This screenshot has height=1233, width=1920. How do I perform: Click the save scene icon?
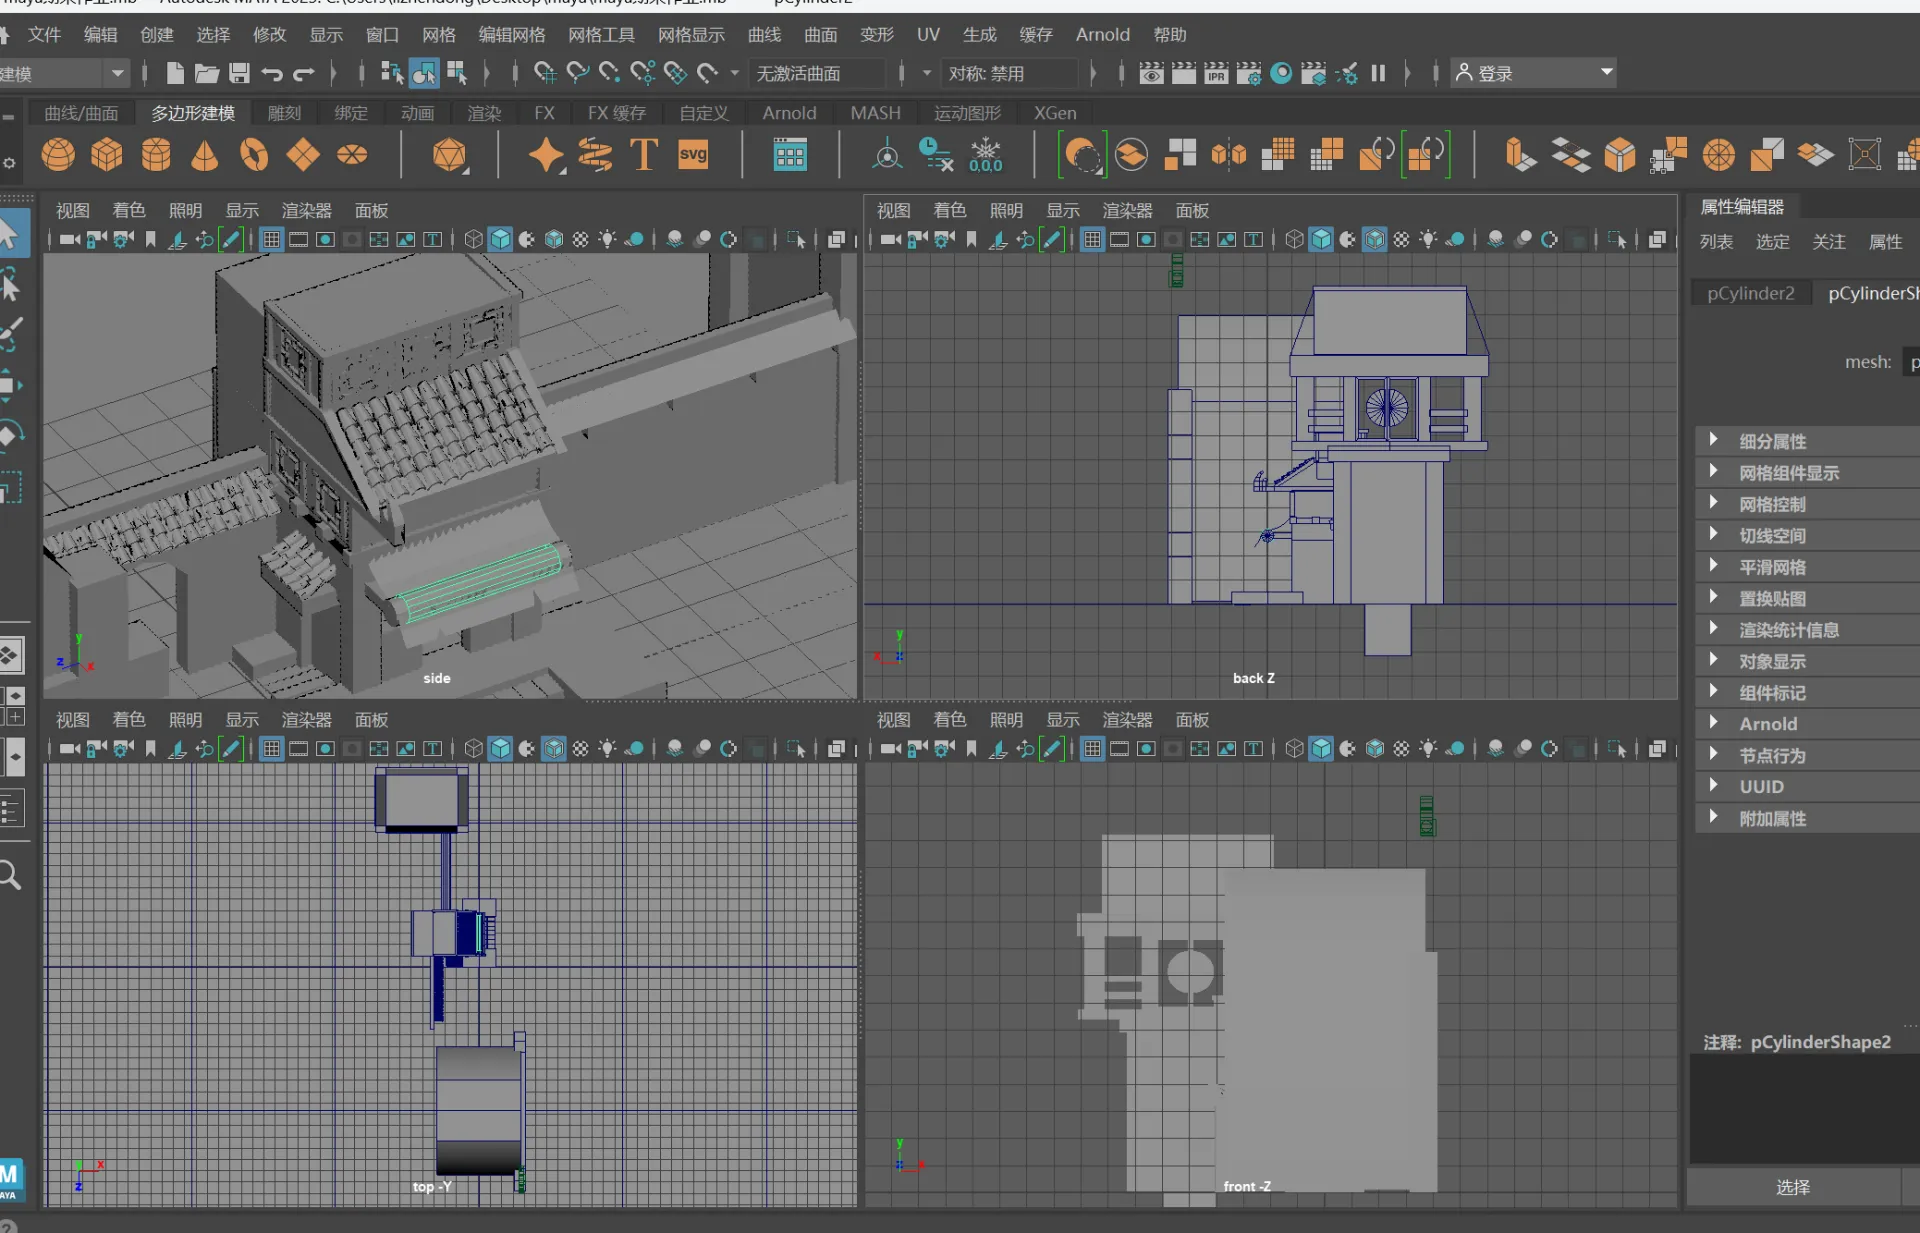239,73
